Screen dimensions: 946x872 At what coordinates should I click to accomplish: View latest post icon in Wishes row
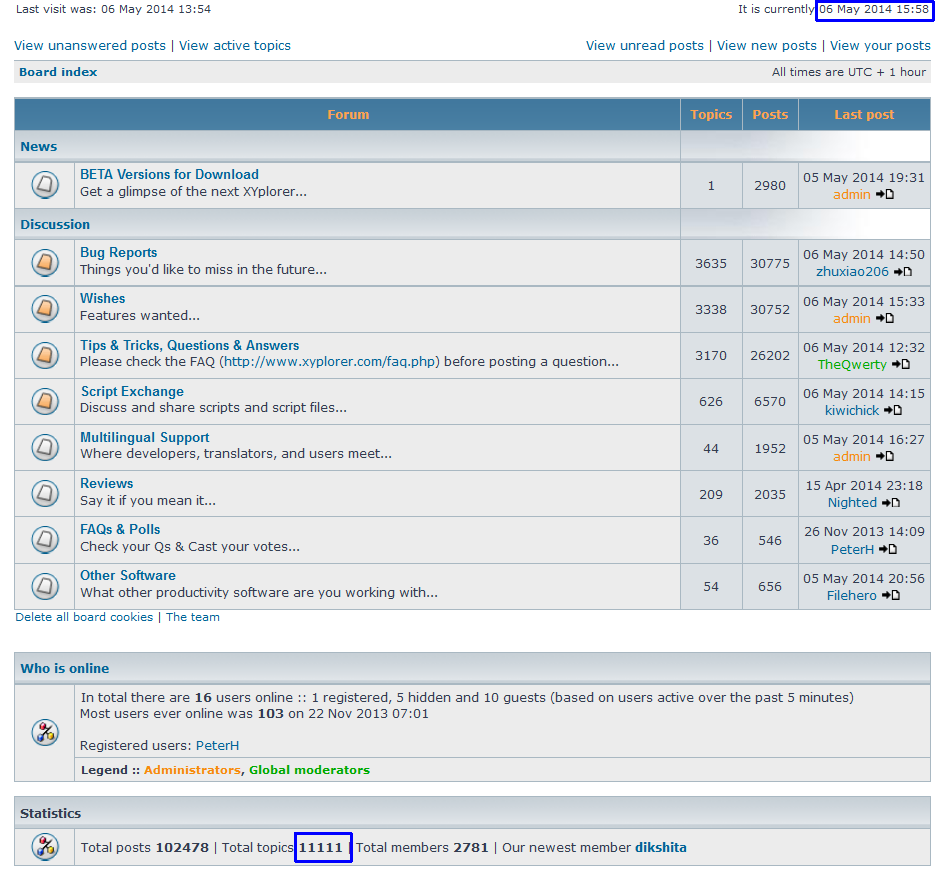[885, 319]
